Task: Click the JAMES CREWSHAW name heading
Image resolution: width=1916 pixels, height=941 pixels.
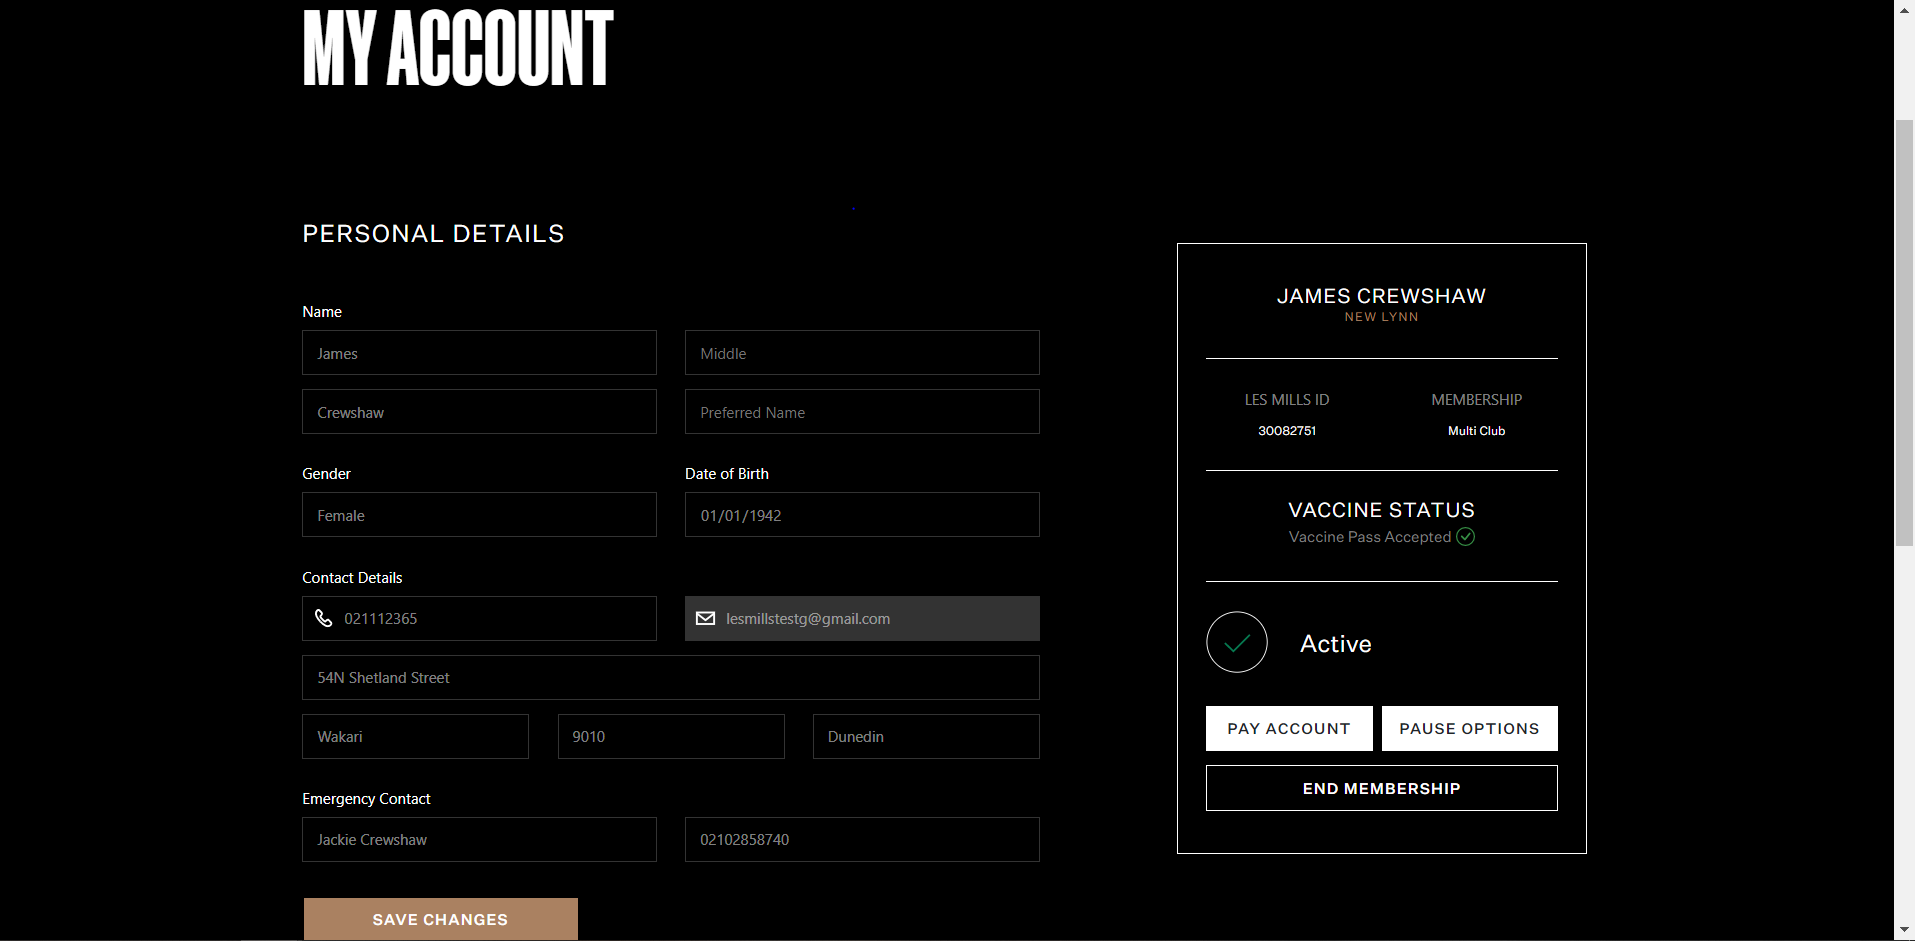Action: (1381, 296)
